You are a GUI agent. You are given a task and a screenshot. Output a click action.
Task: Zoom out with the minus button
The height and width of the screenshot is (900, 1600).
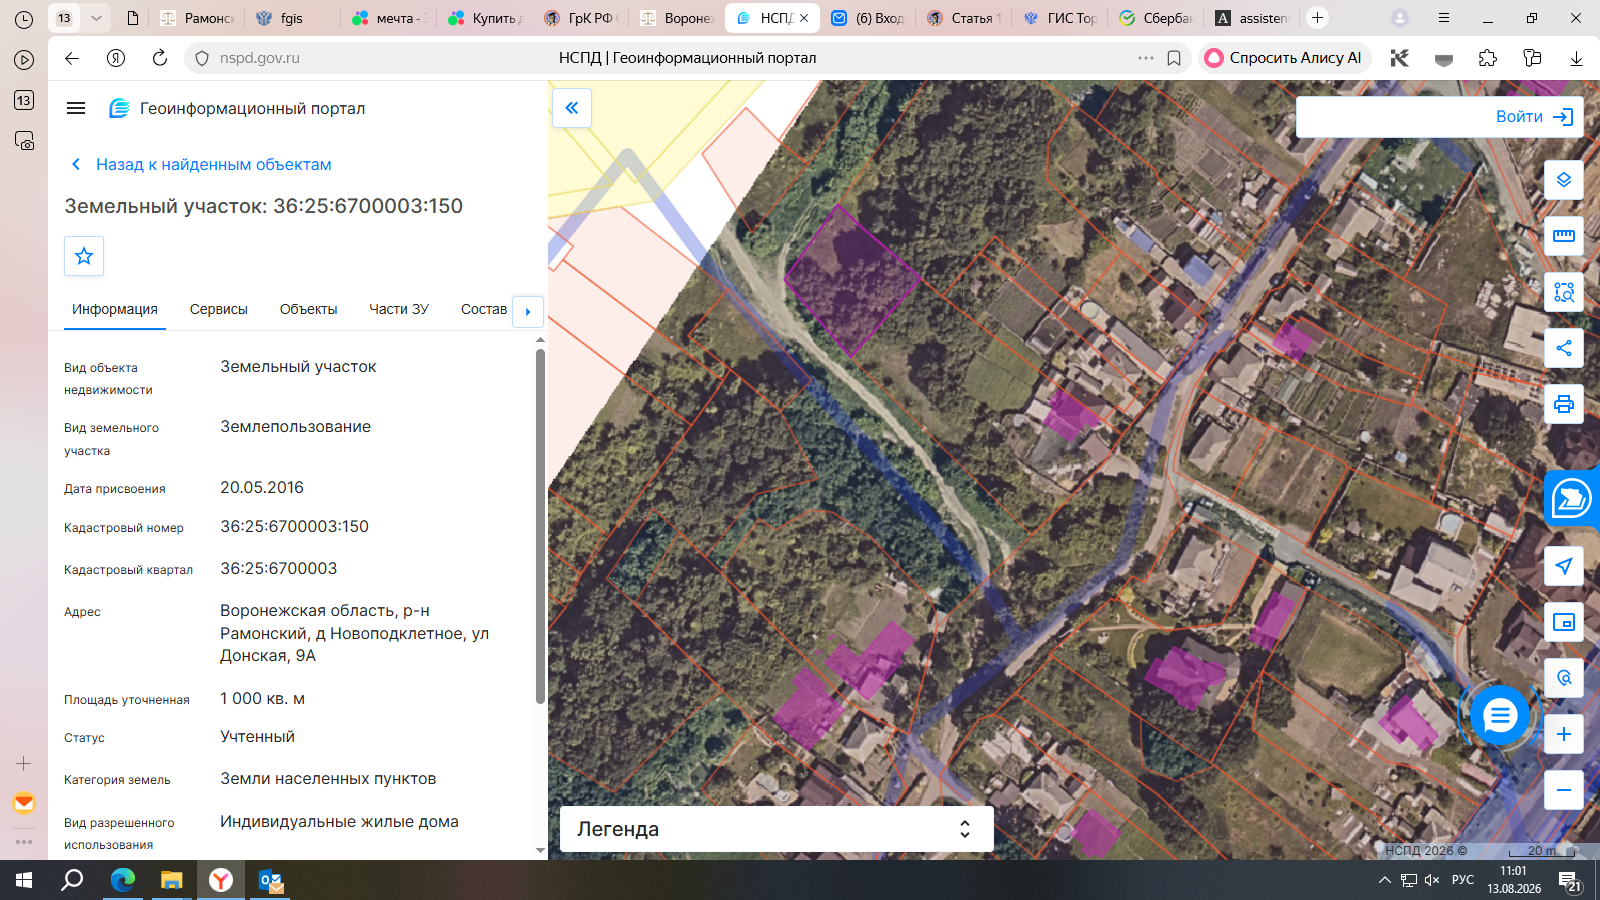[1564, 790]
